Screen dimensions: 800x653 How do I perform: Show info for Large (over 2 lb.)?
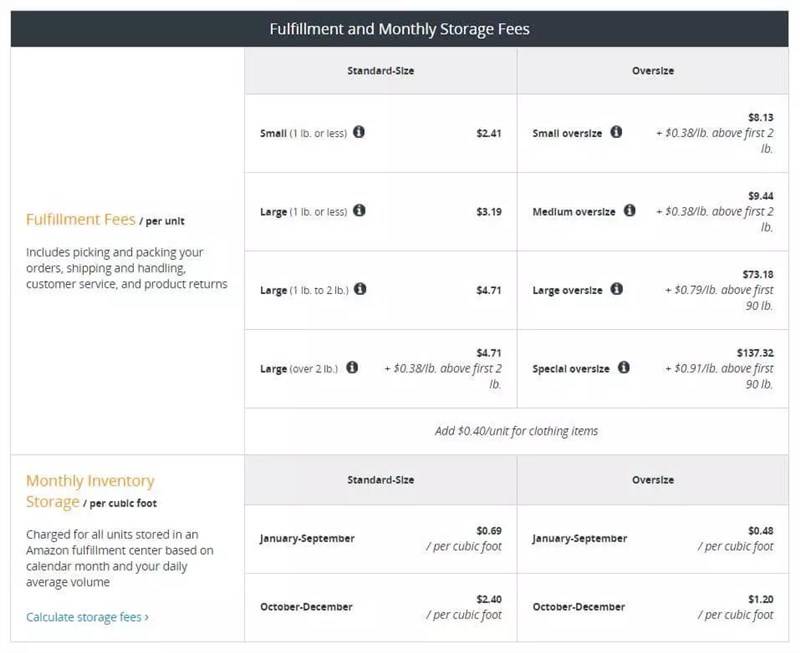pyautogui.click(x=352, y=367)
